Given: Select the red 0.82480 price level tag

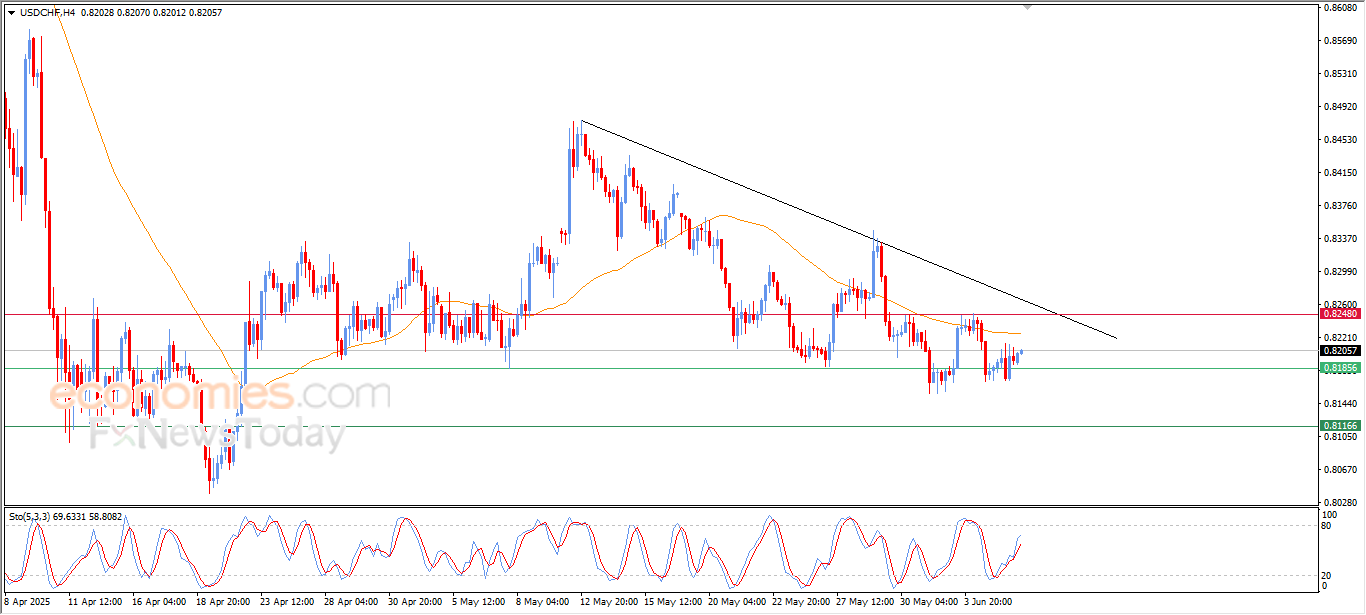Looking at the screenshot, I should click(1340, 314).
